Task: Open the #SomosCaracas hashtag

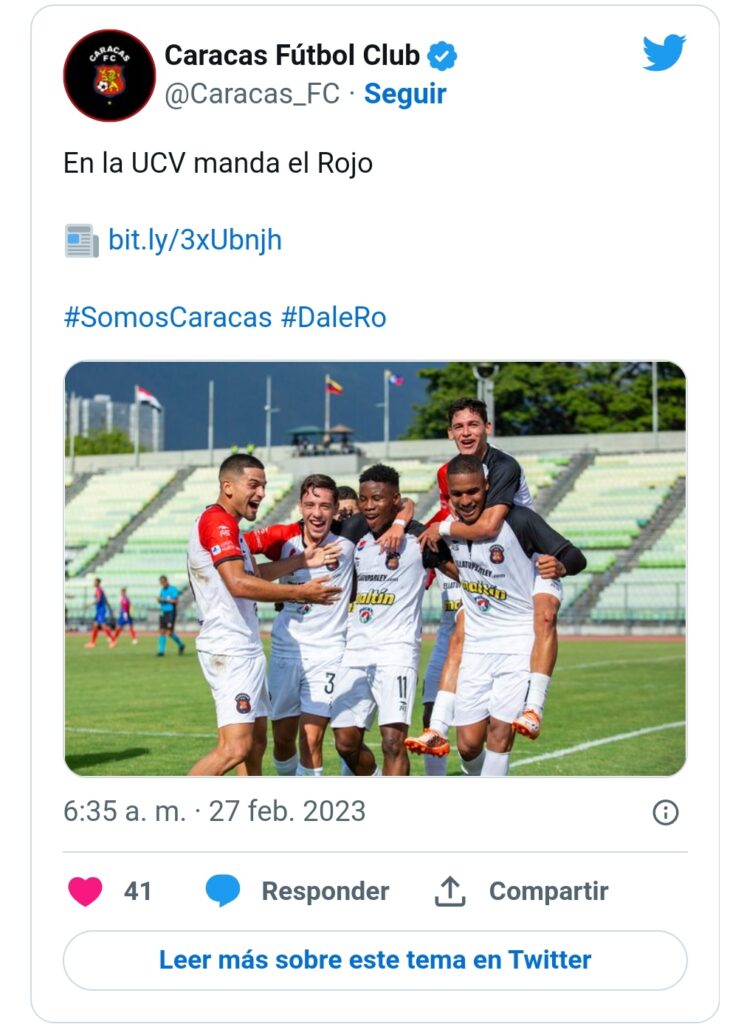Action: [x=167, y=317]
